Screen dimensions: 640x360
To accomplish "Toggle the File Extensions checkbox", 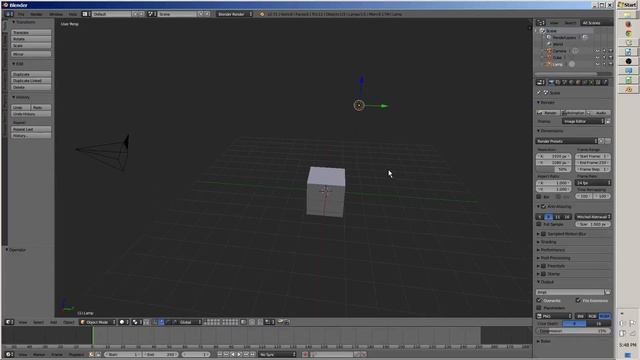I will click(x=578, y=300).
